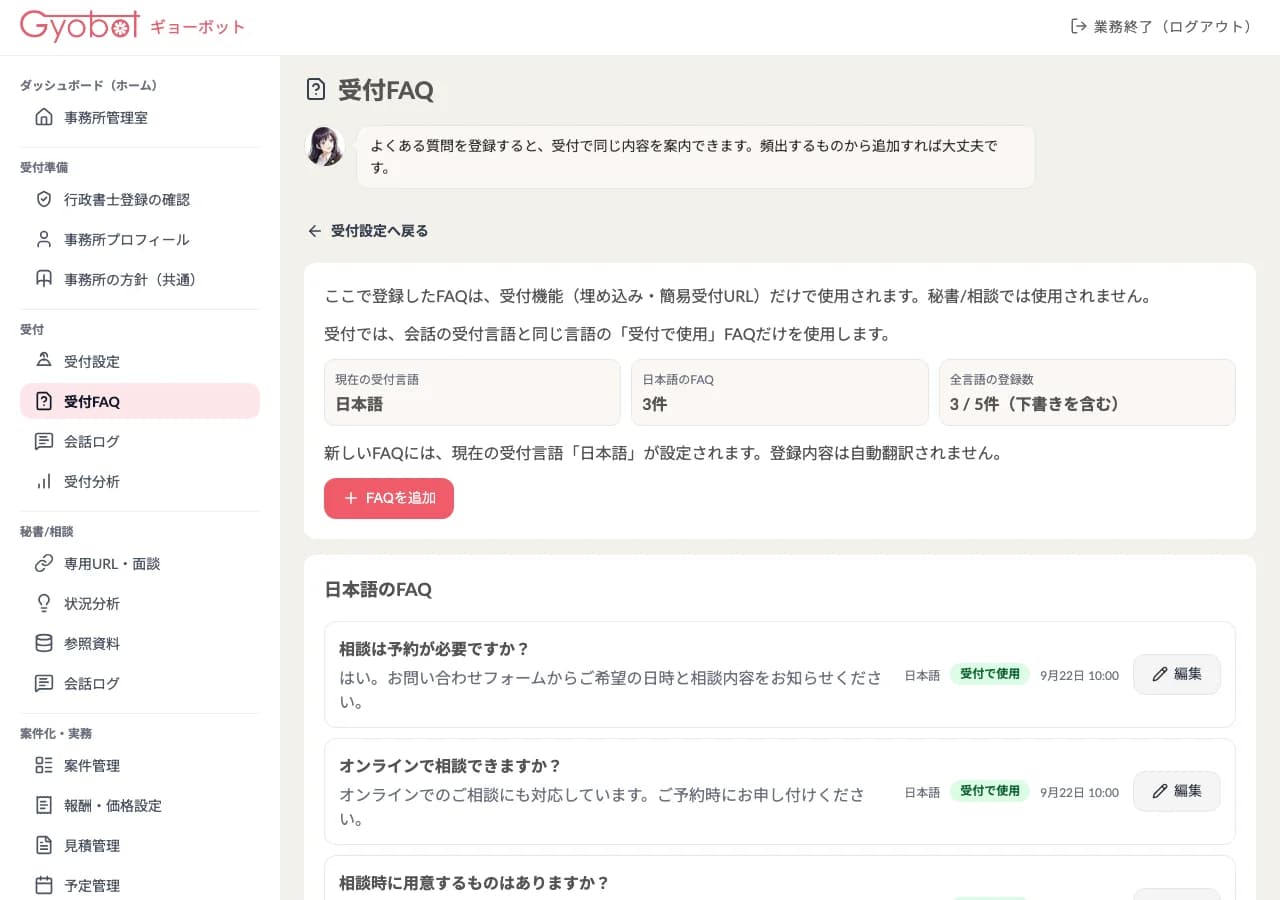Click the オンラインで相談できますか？ question title
Image resolution: width=1280 pixels, height=900 pixels.
[450, 766]
